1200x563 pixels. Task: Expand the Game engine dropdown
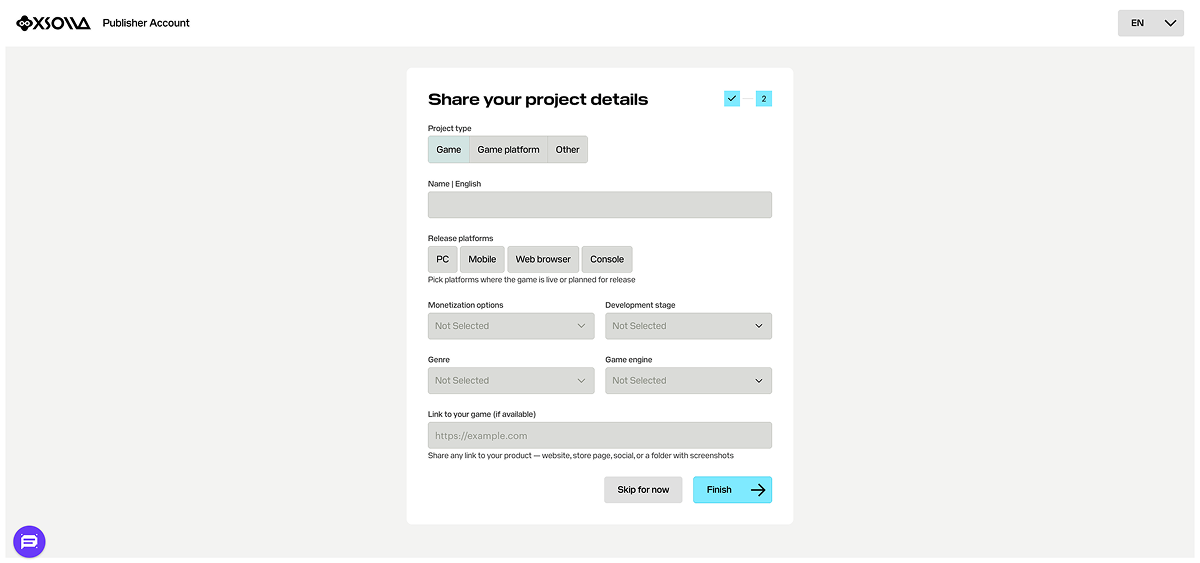coord(688,381)
